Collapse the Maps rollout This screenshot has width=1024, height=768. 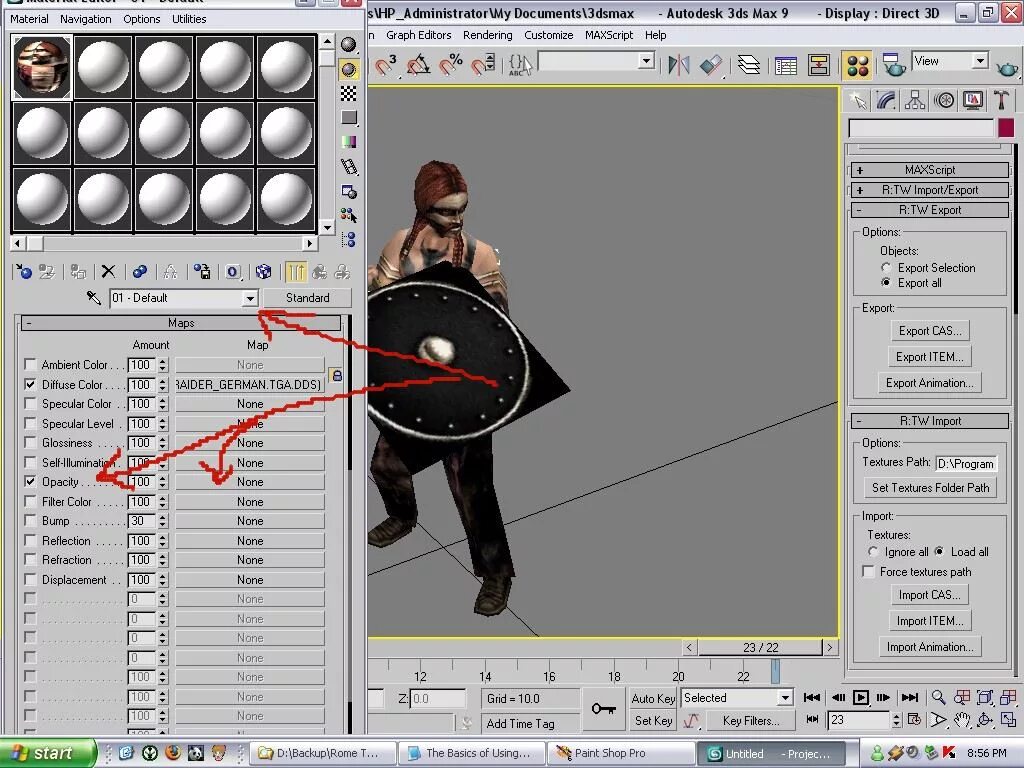coord(181,323)
